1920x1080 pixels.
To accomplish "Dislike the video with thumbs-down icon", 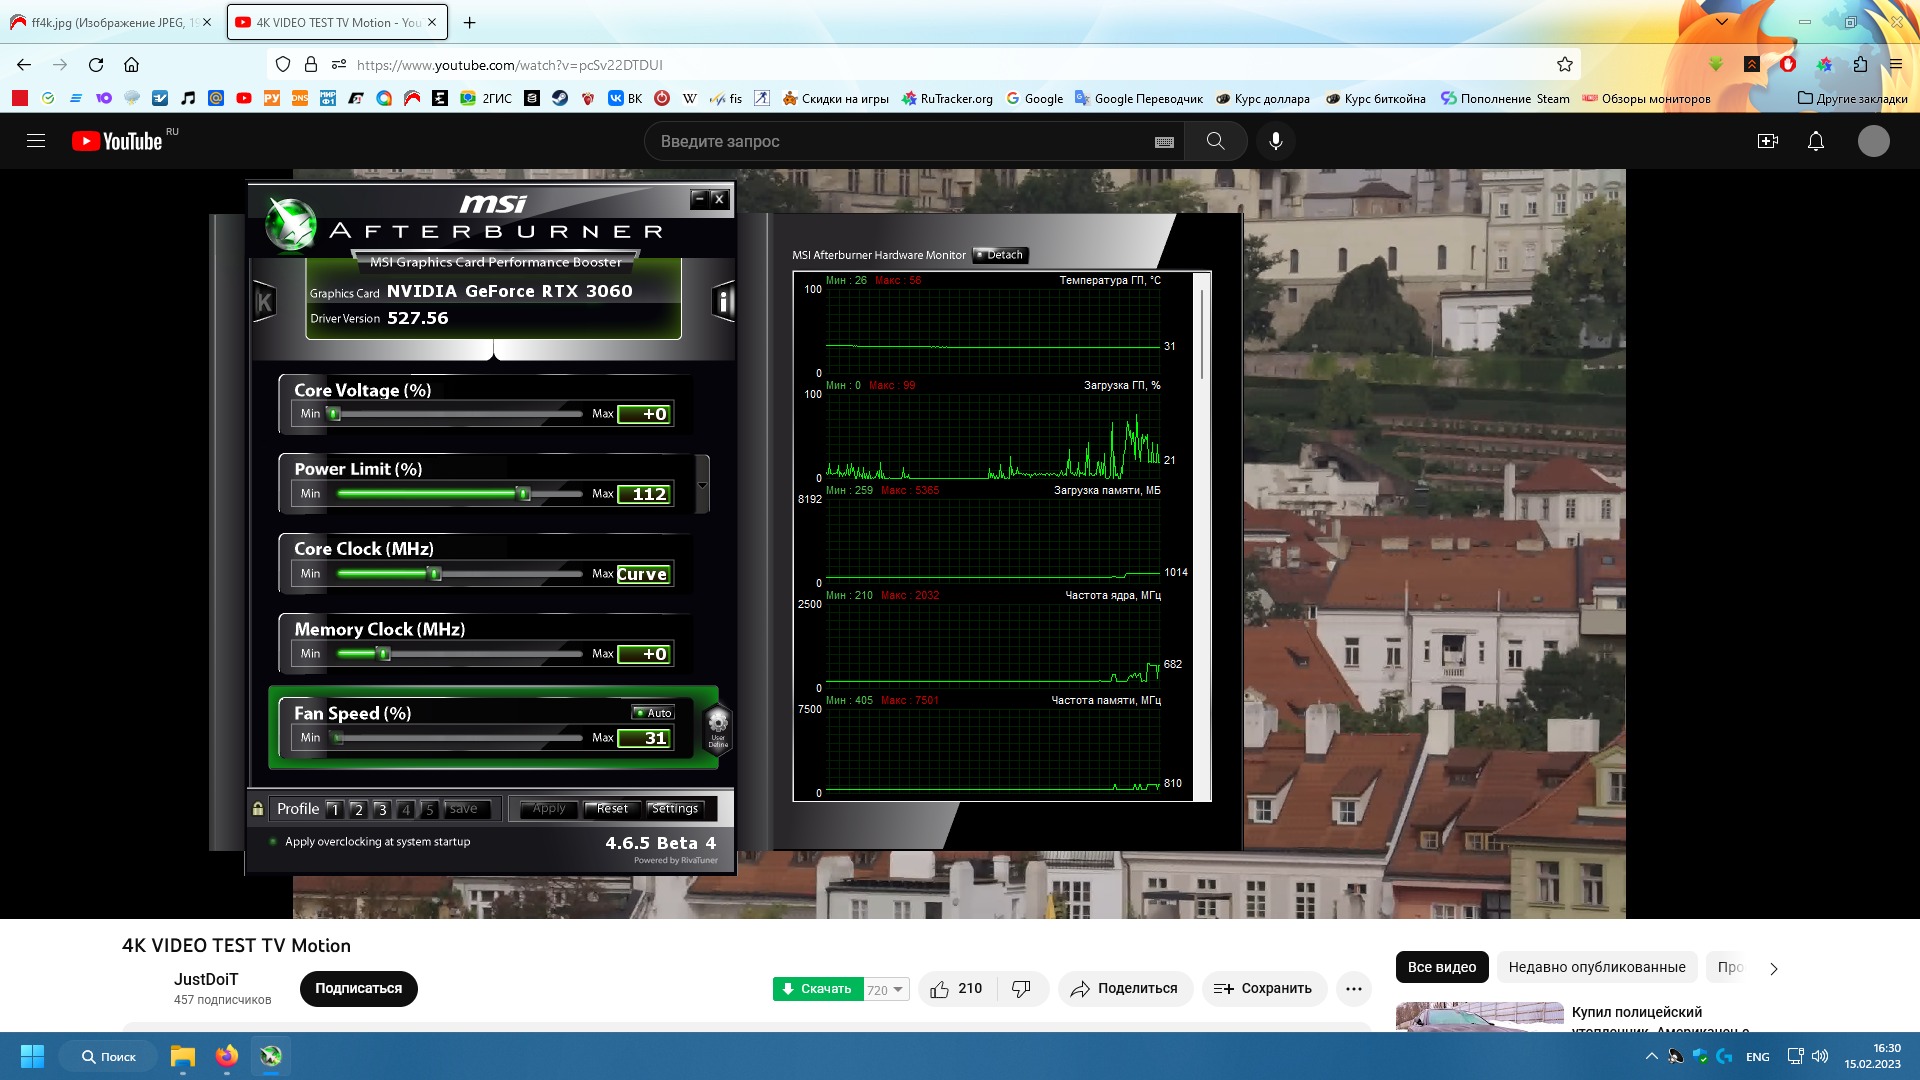I will pos(1021,989).
